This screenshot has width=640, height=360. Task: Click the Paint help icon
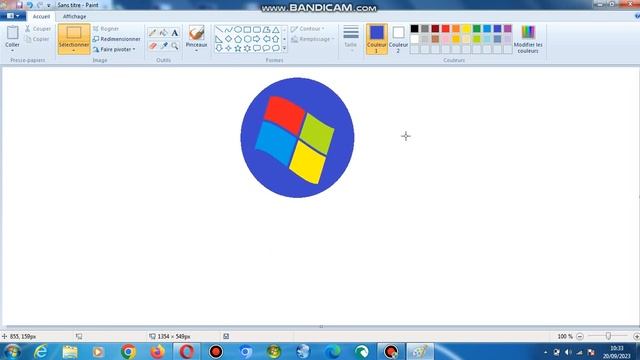[637, 16]
